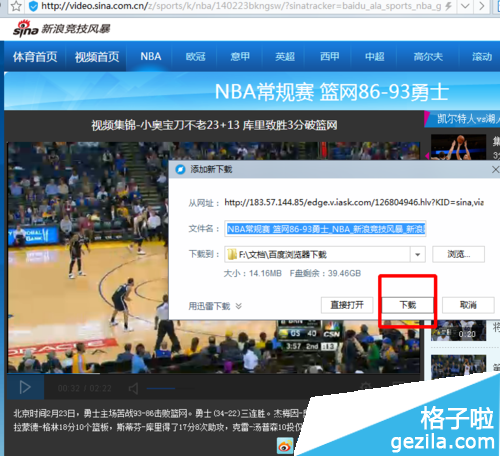Open the 体育首页 navigation item
The height and width of the screenshot is (456, 500).
(35, 57)
